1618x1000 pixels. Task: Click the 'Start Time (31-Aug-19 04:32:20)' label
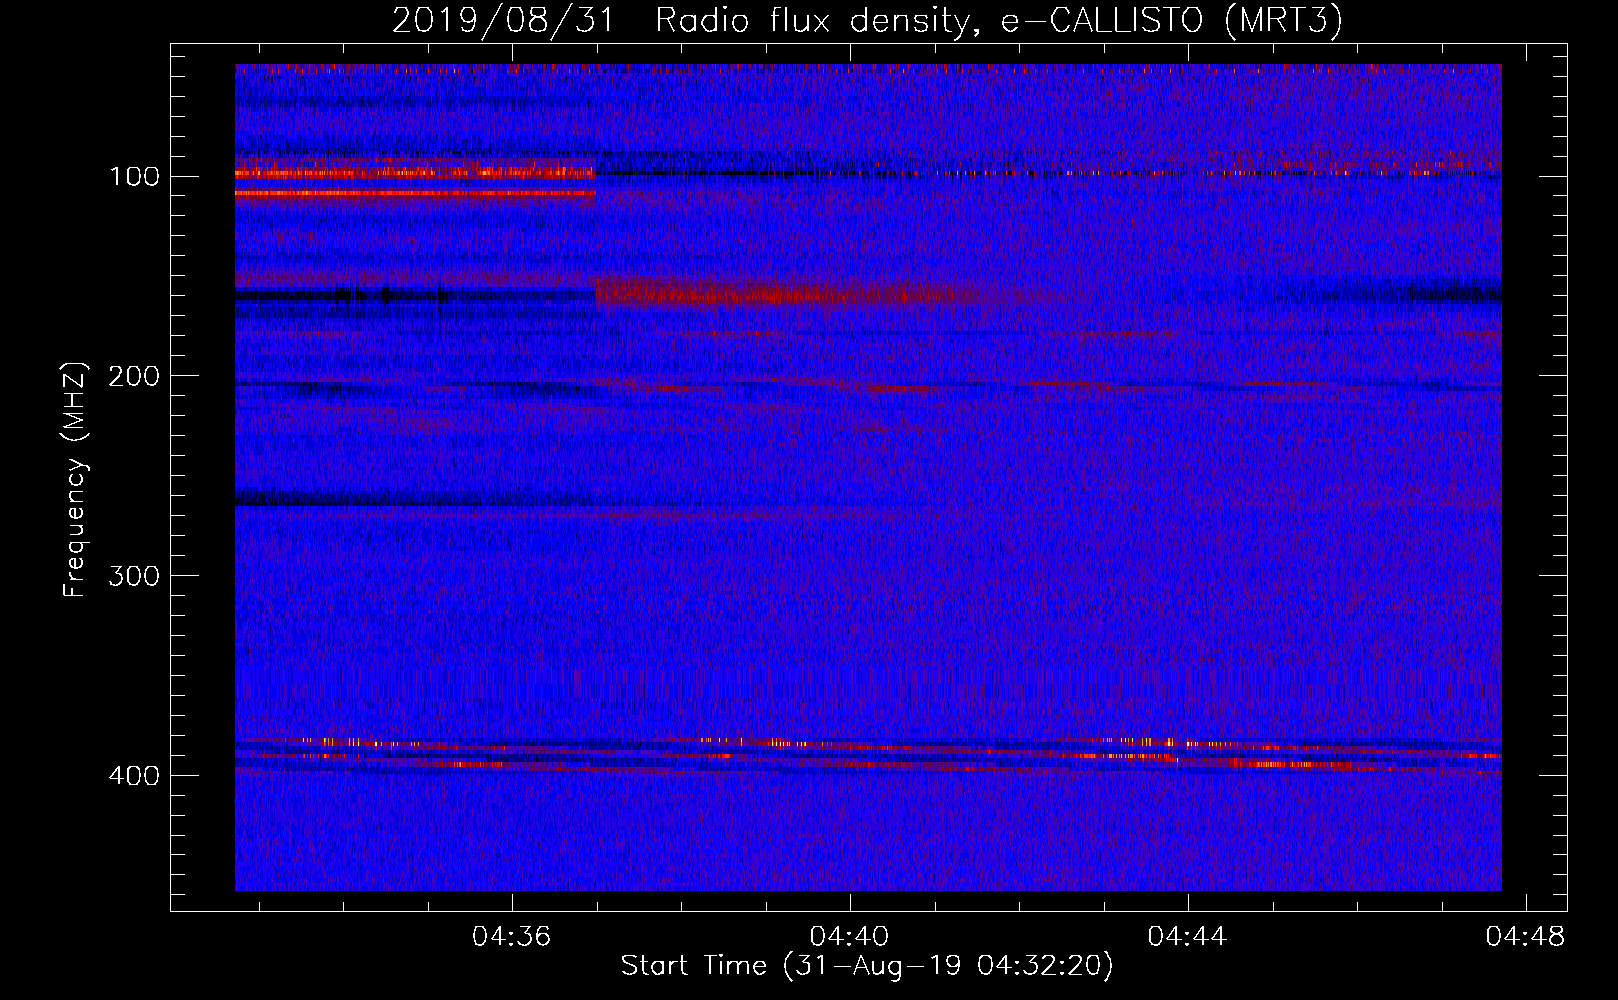tap(867, 966)
